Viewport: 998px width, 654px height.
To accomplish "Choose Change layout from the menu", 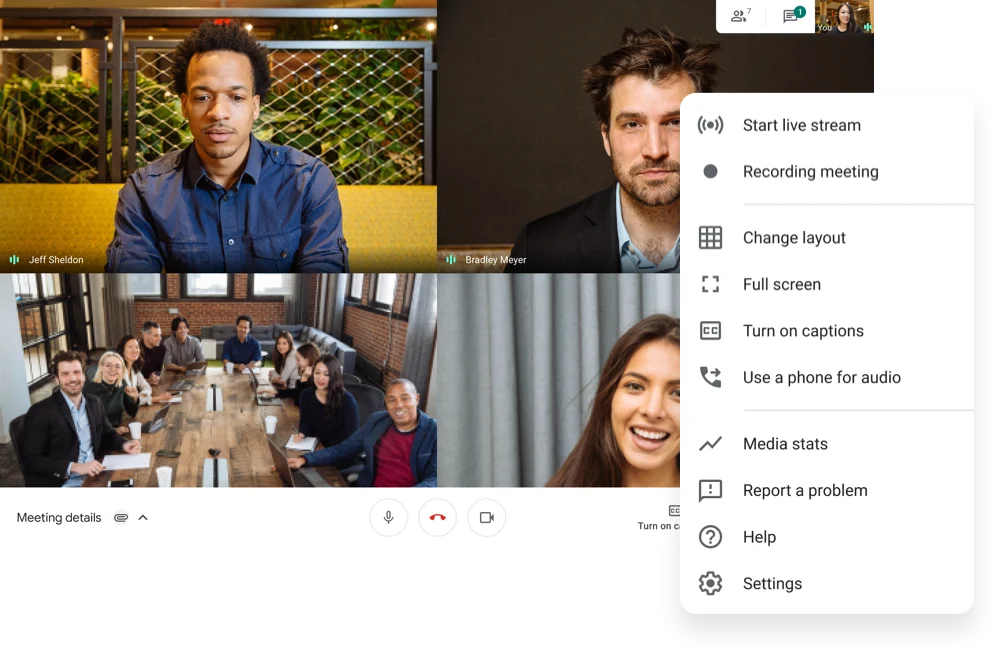I will click(x=827, y=237).
